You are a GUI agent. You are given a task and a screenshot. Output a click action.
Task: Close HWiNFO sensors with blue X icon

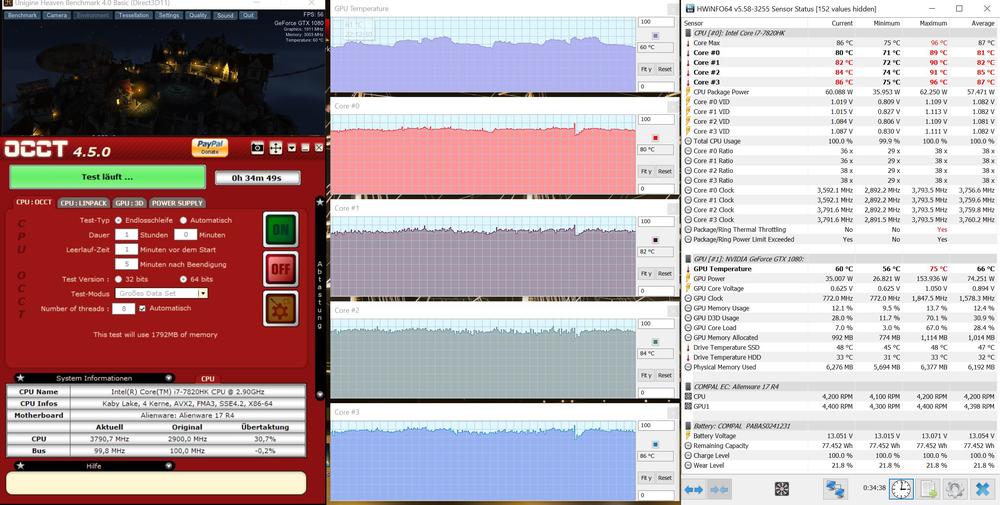[982, 489]
